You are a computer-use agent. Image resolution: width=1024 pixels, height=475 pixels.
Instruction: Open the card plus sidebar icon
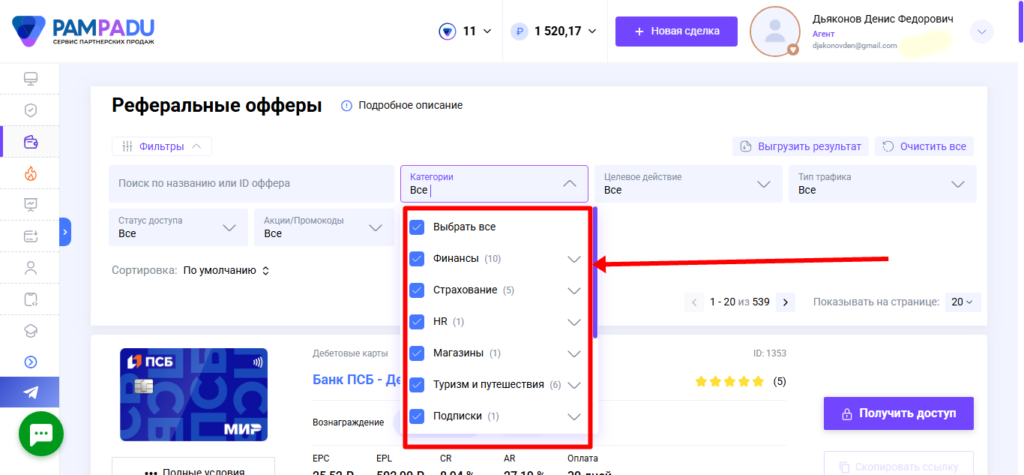click(x=30, y=236)
